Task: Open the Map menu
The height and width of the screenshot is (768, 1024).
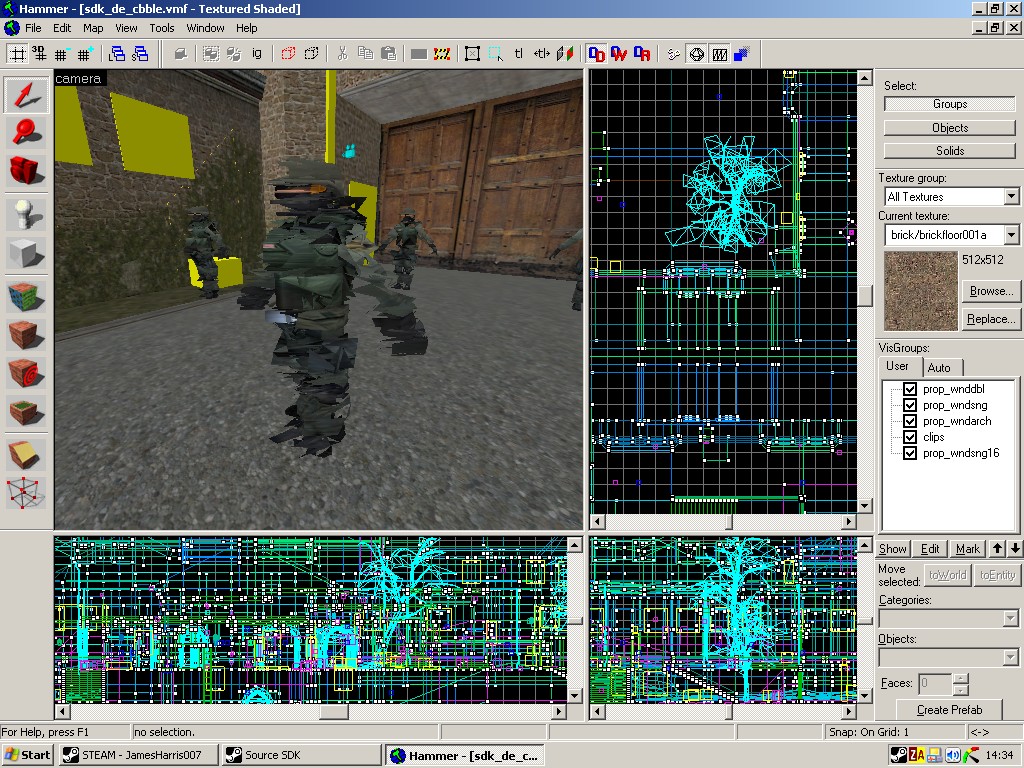Action: [93, 28]
